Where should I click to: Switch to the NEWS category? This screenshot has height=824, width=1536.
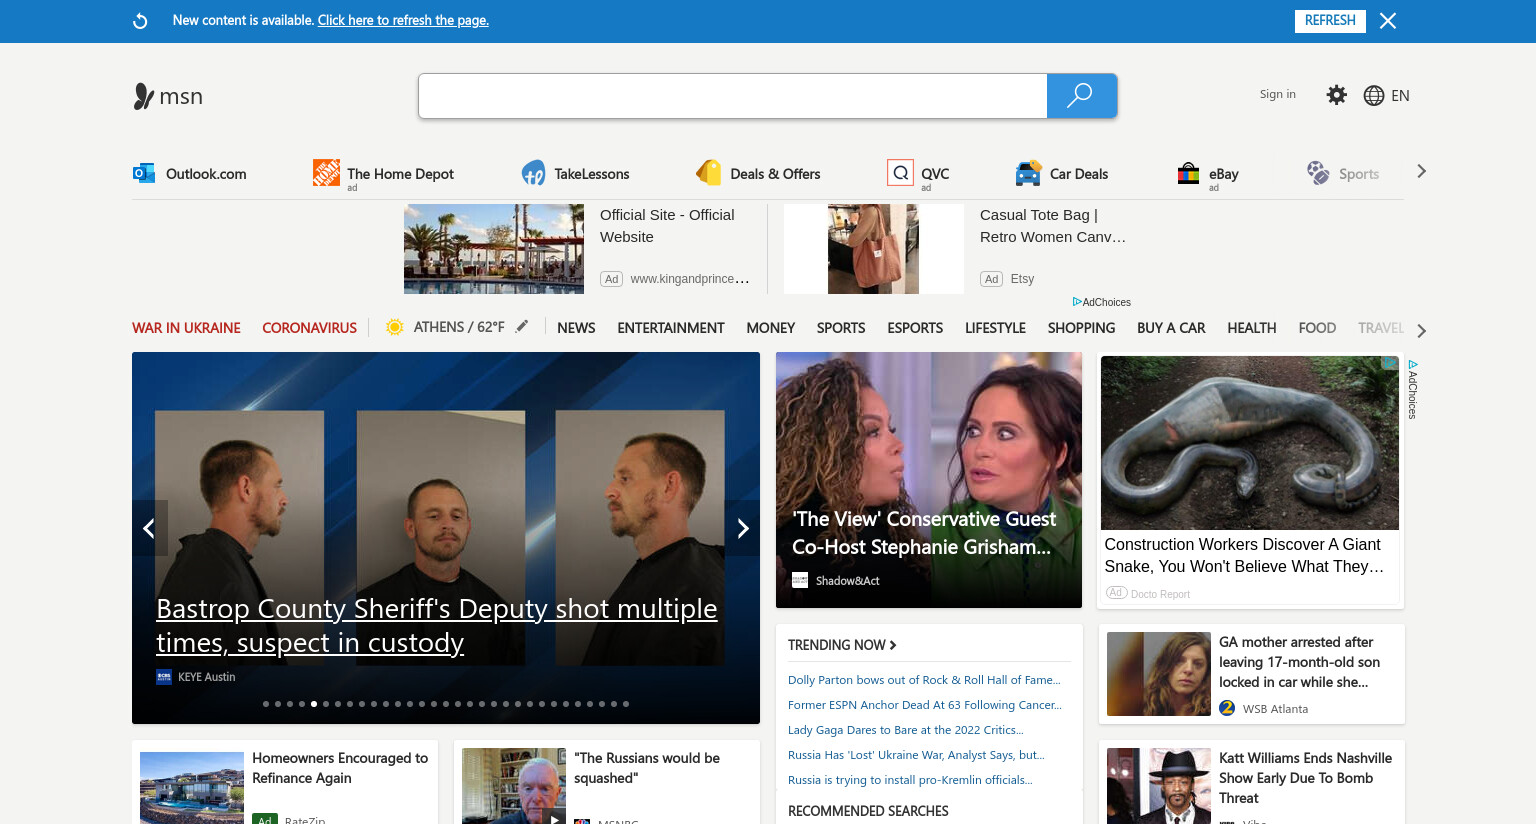pos(576,328)
